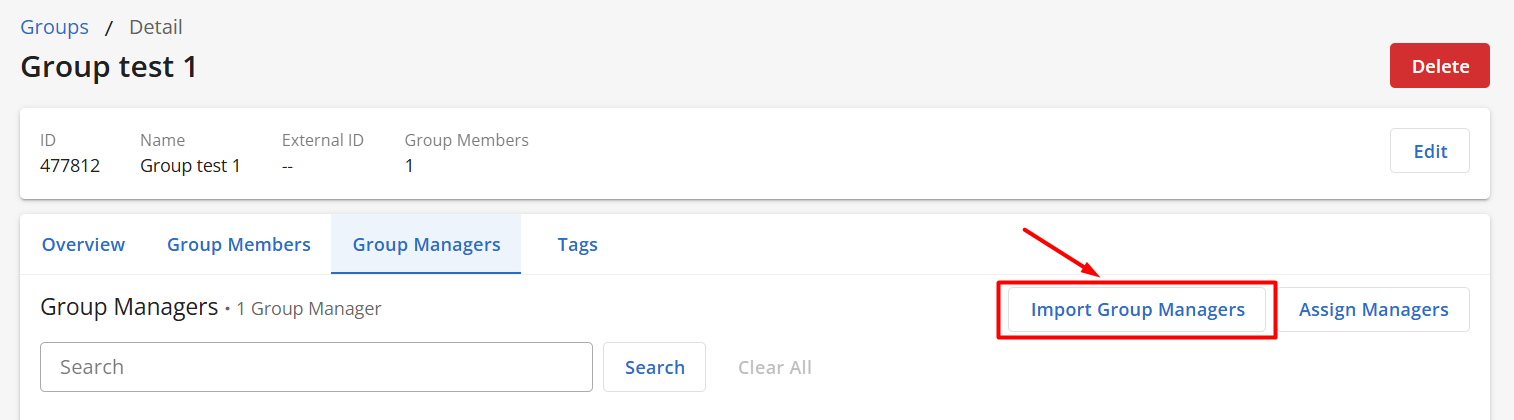Screen dimensions: 1514x420
Task: Click the Edit button
Action: click(x=1429, y=151)
